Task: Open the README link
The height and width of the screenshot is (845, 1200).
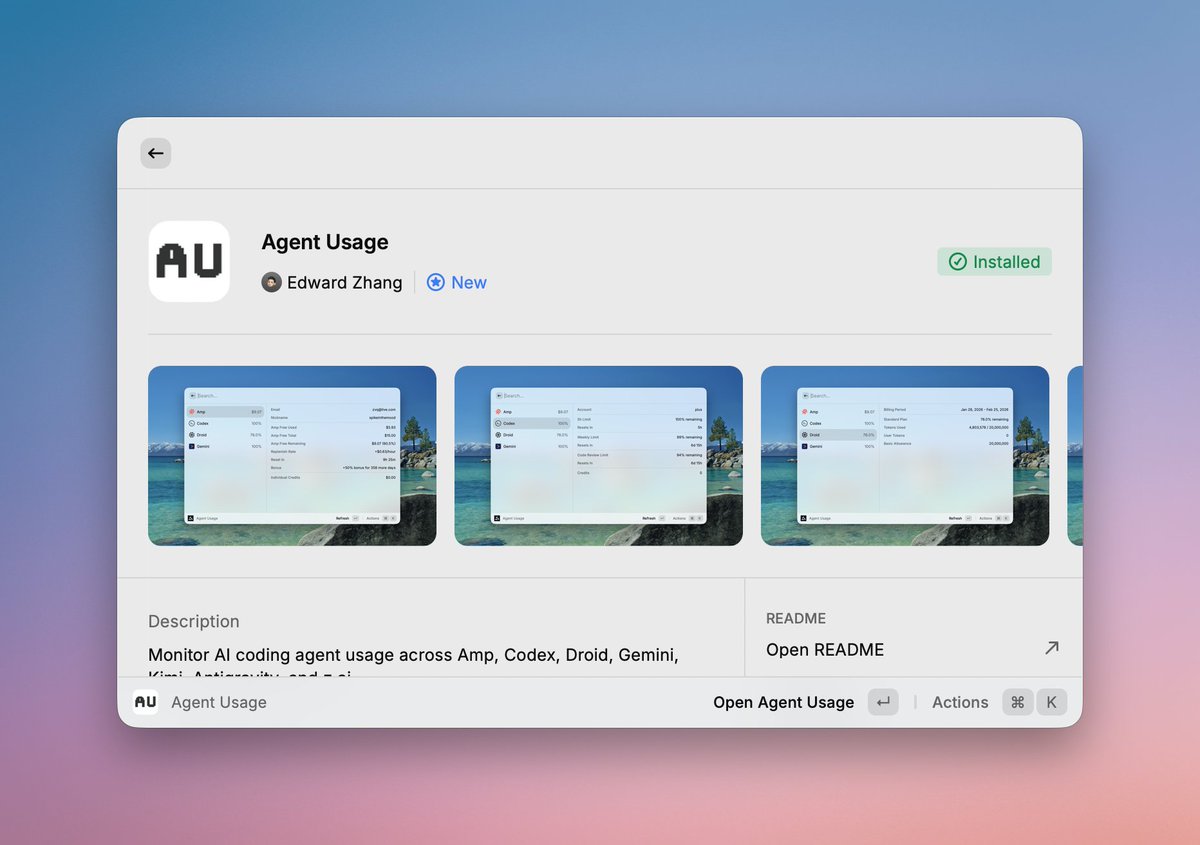Action: point(825,650)
